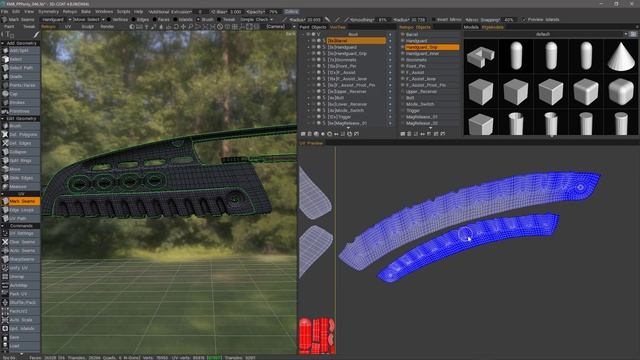The height and width of the screenshot is (360, 640).
Task: Switch to the Paint Objects tab
Action: click(313, 27)
